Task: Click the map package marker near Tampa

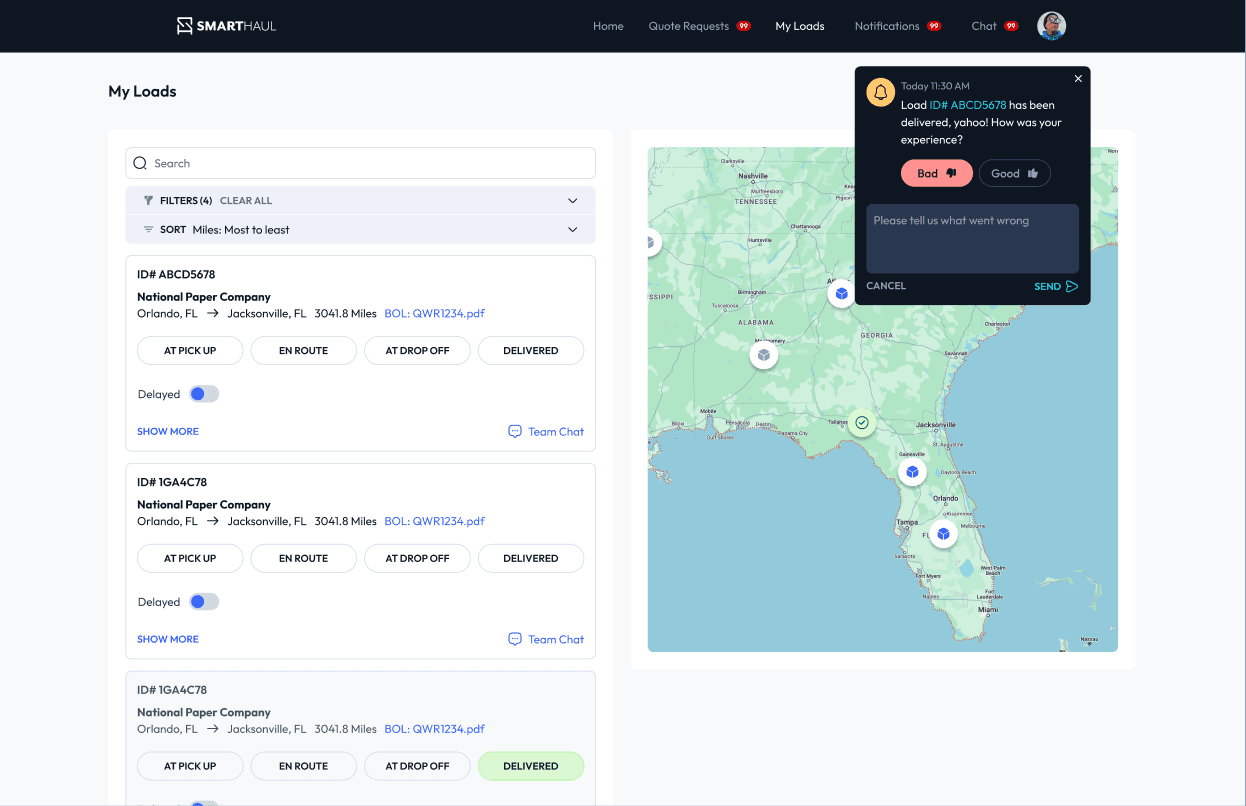Action: coord(942,534)
